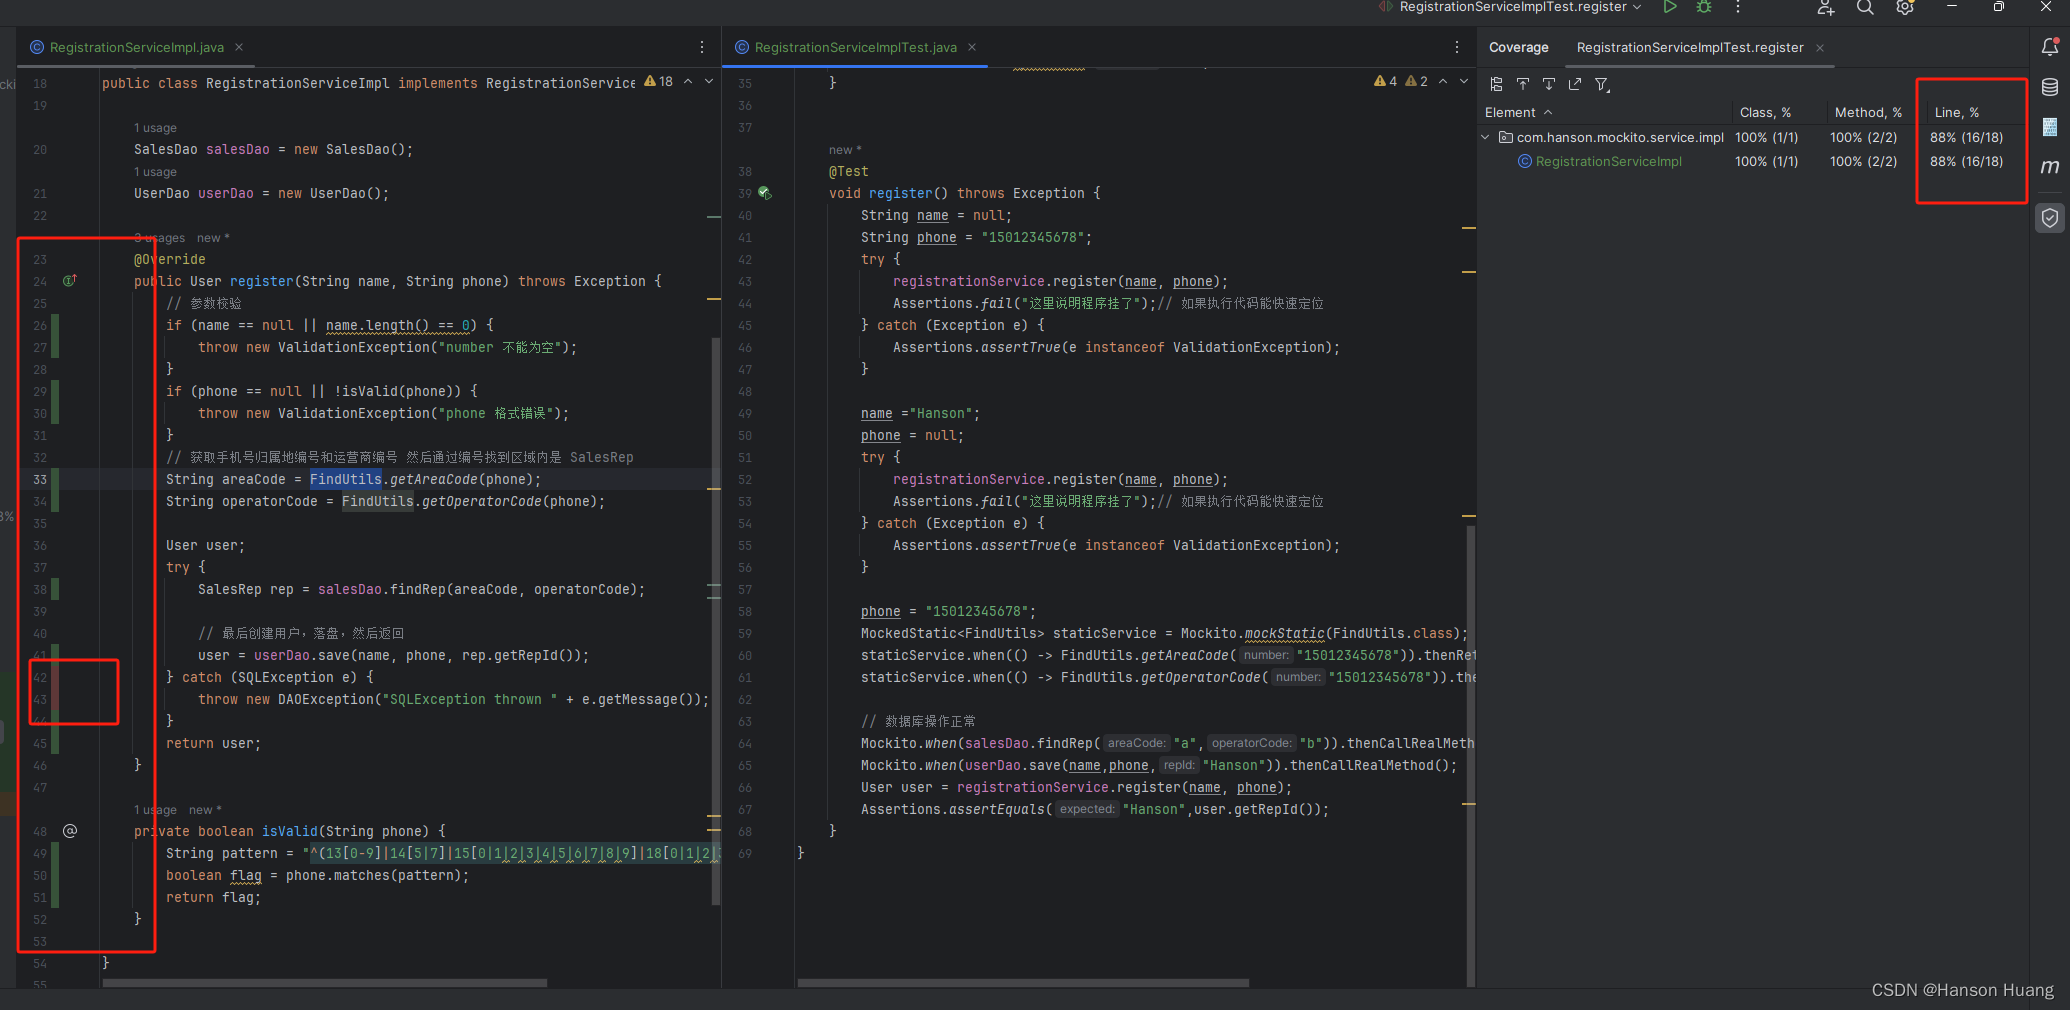
Task: Click the getAreaCode call on line 33
Action: pyautogui.click(x=433, y=480)
